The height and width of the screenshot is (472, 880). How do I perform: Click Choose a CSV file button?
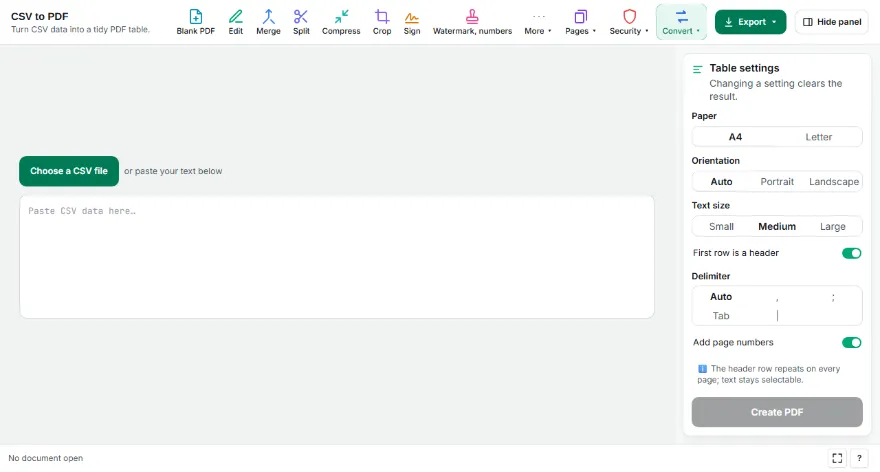click(x=69, y=171)
